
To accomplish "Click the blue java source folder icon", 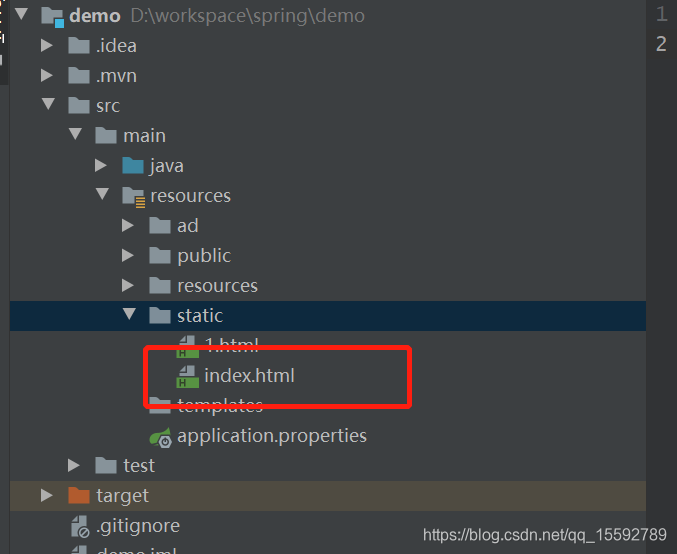I will (133, 165).
